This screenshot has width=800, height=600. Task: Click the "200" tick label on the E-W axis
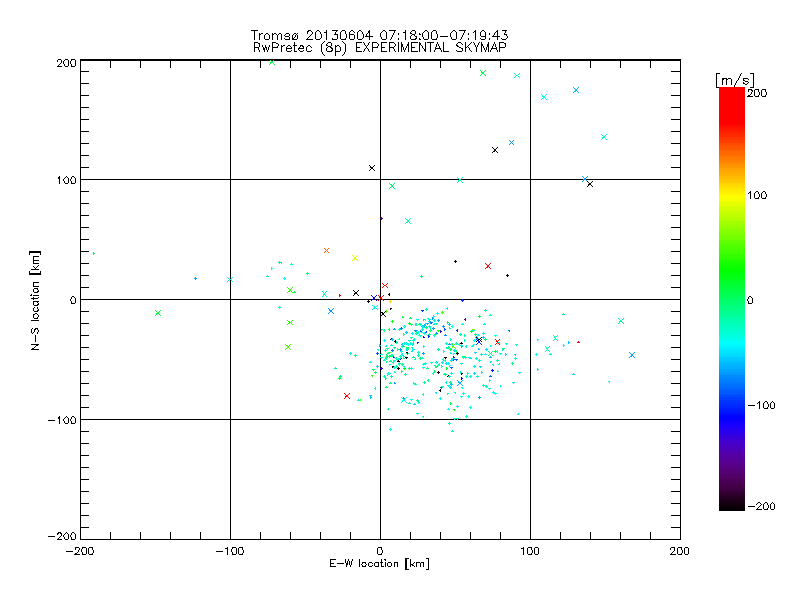coord(680,551)
